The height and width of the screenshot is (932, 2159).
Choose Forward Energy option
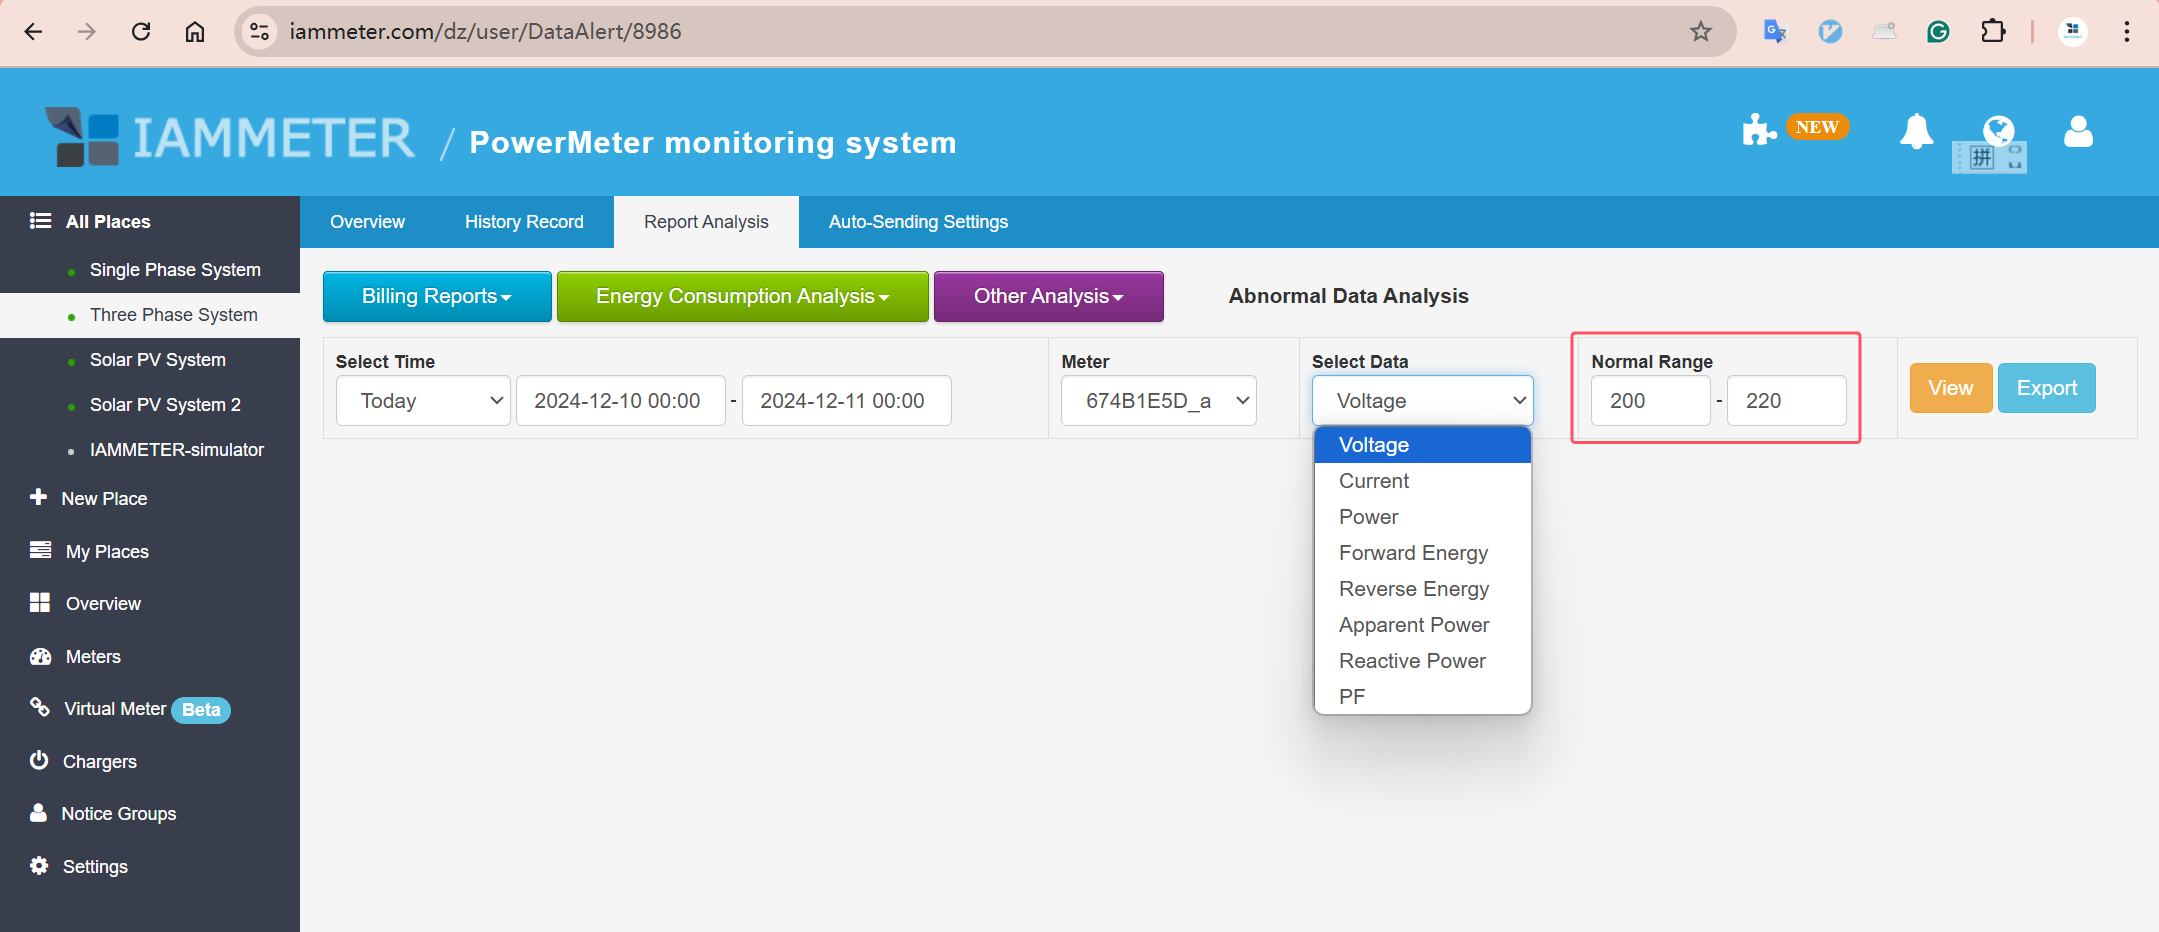coord(1422,553)
